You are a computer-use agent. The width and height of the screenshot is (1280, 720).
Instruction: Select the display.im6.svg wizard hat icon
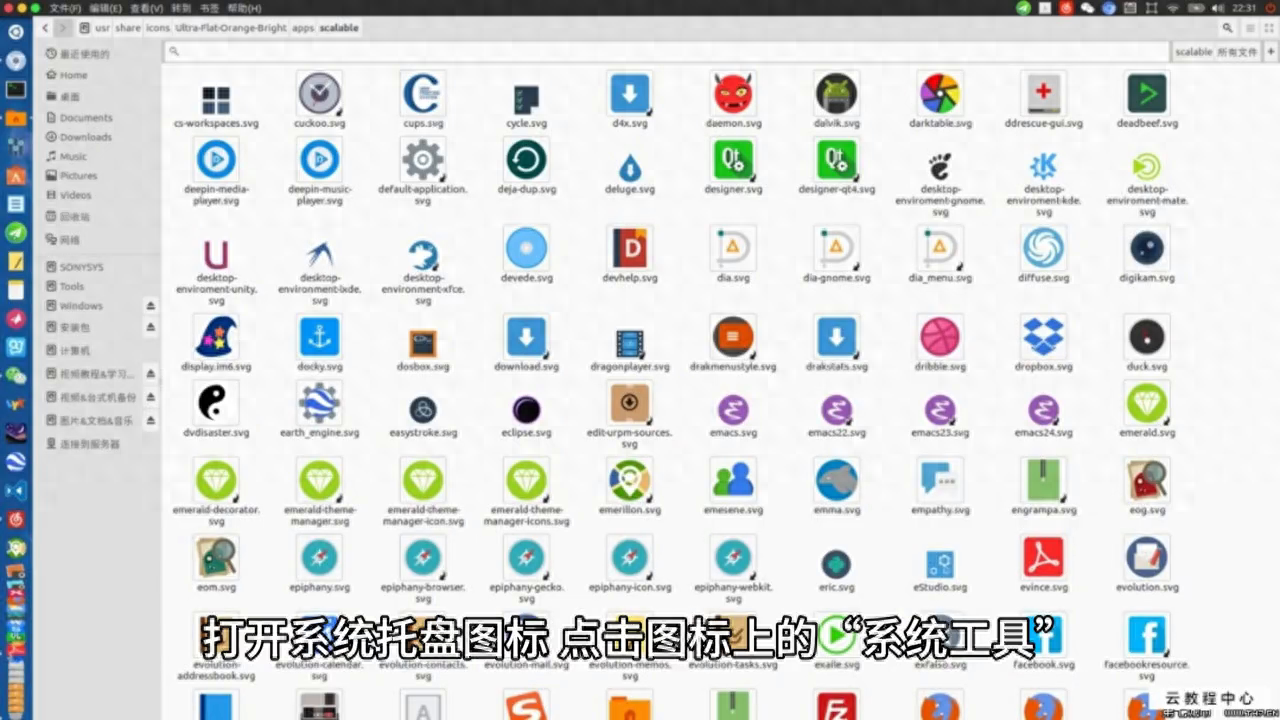tap(216, 337)
